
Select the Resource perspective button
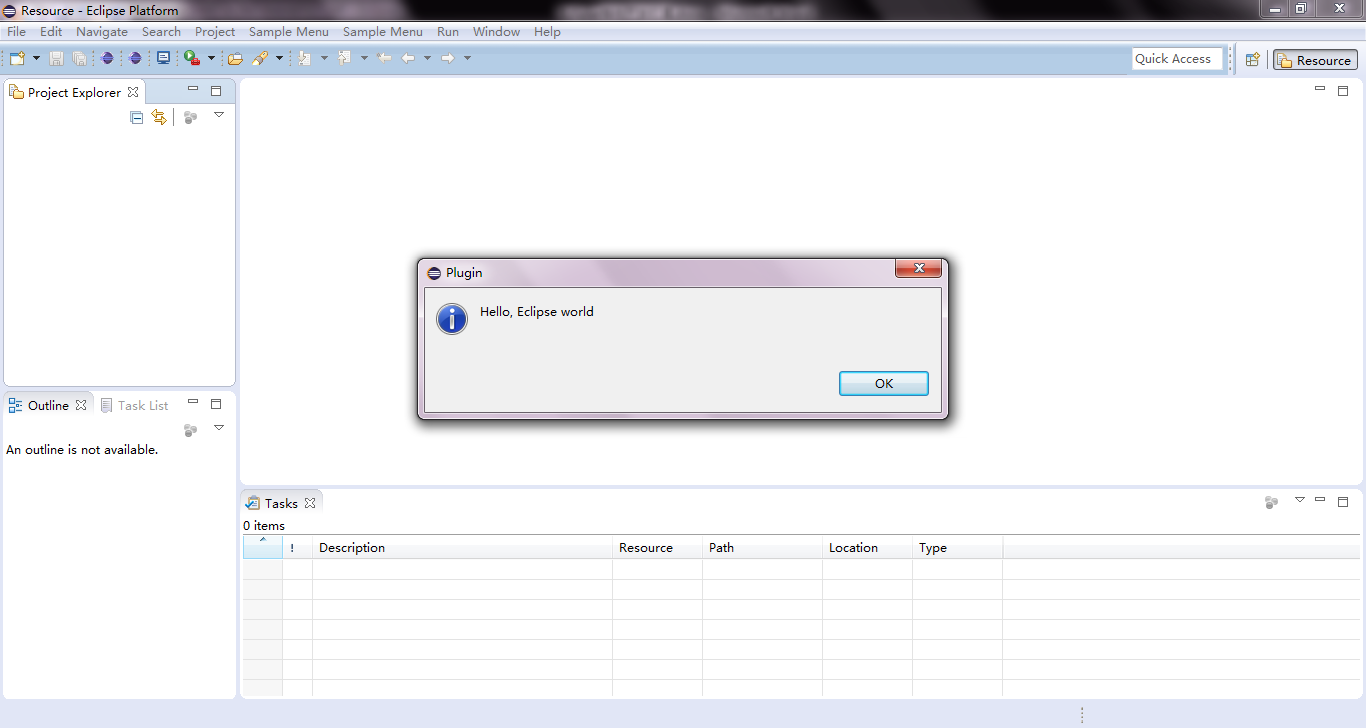click(x=1315, y=60)
